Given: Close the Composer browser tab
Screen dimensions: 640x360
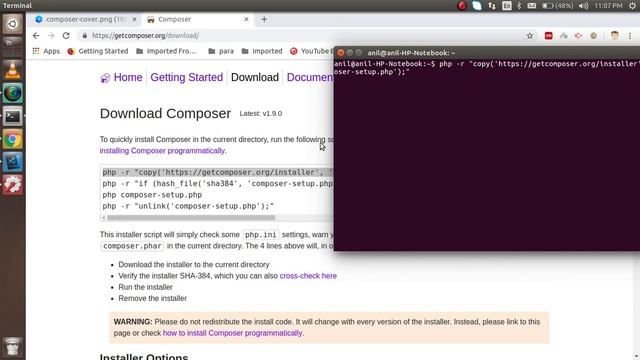Looking at the screenshot, I should click(x=246, y=19).
